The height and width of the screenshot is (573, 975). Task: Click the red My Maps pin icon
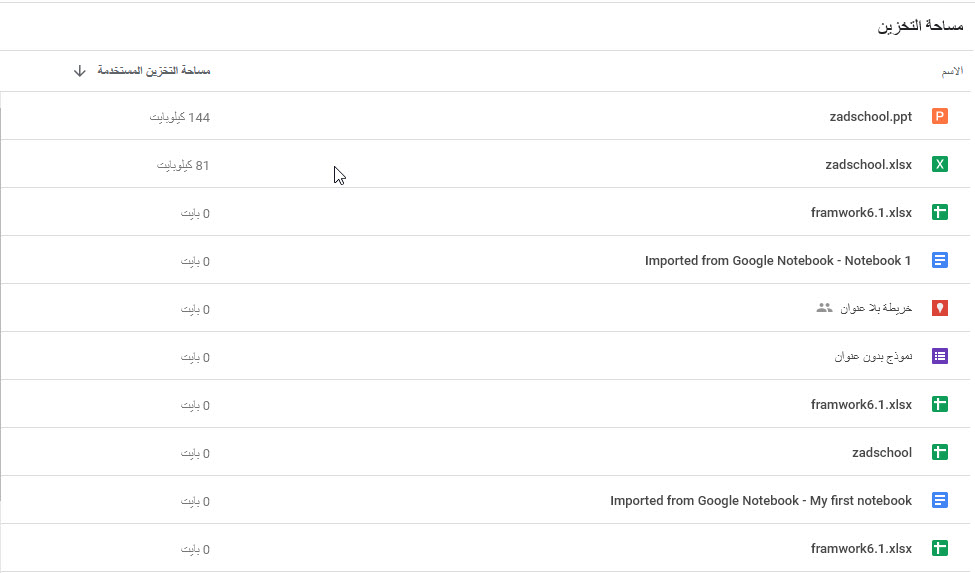tap(940, 308)
